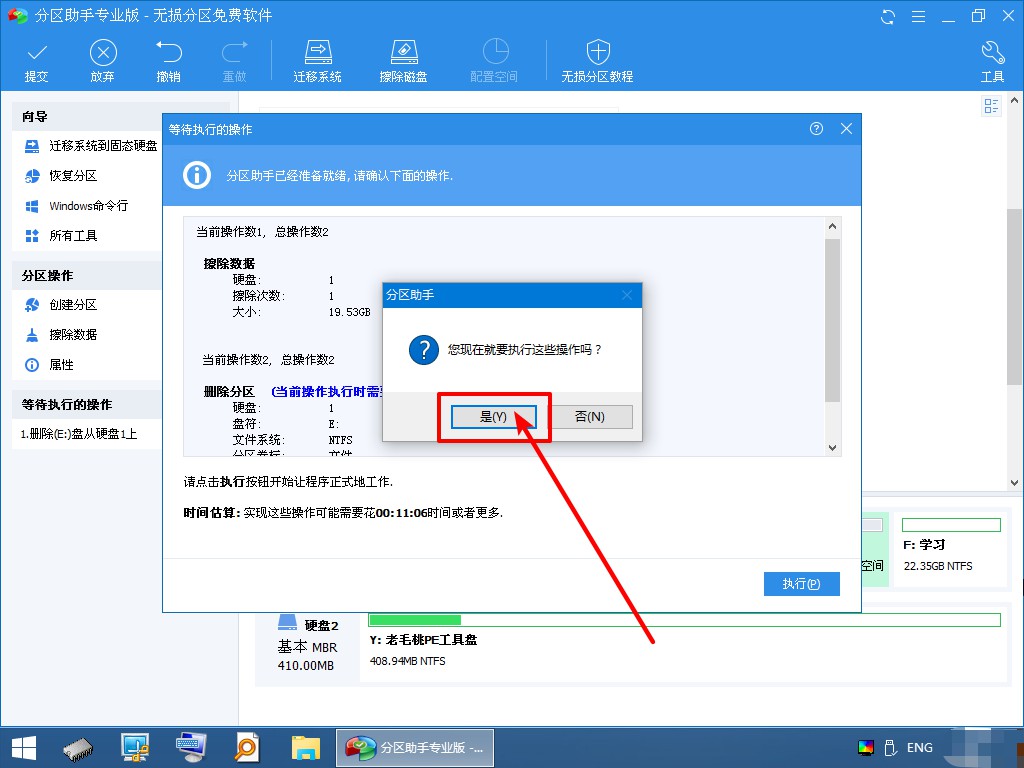
Task: Click scroll-down arrow in operations list
Action: tap(832, 447)
